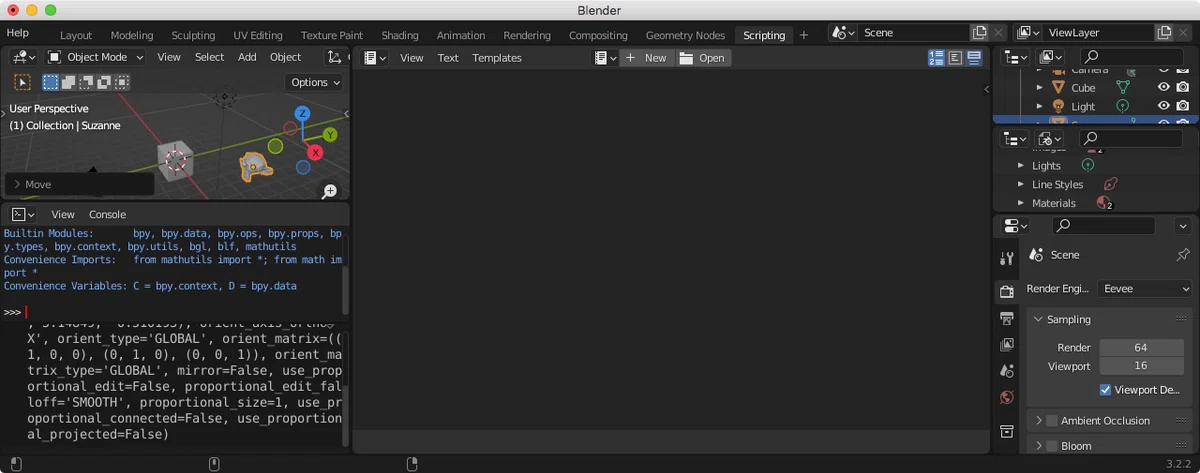The width and height of the screenshot is (1200, 473).
Task: Toggle syntax highlighting in text editor
Action: click(973, 58)
